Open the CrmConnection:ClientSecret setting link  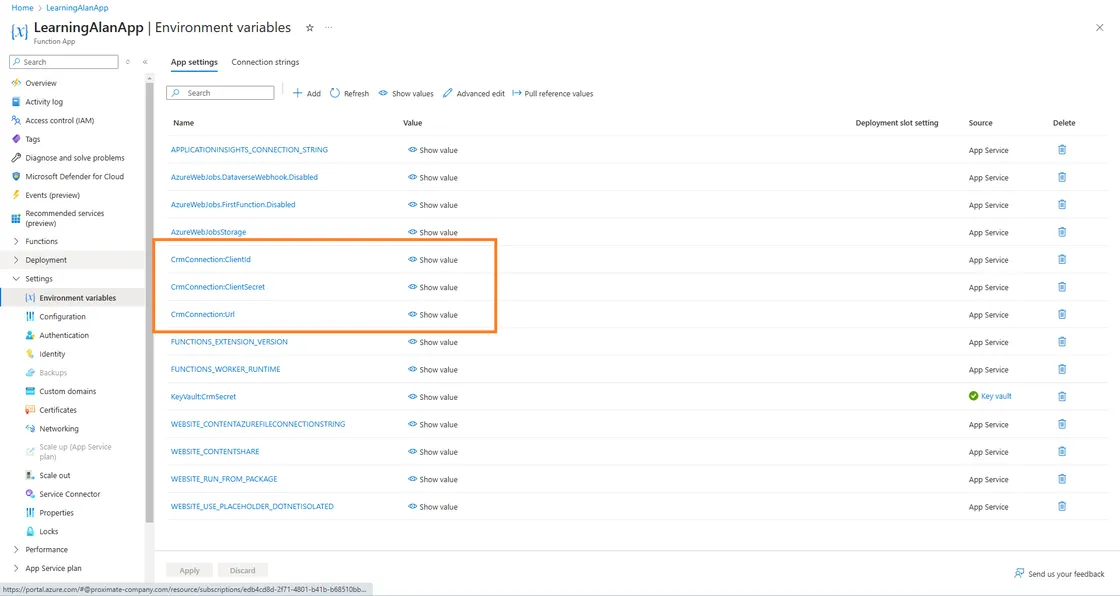(x=218, y=287)
